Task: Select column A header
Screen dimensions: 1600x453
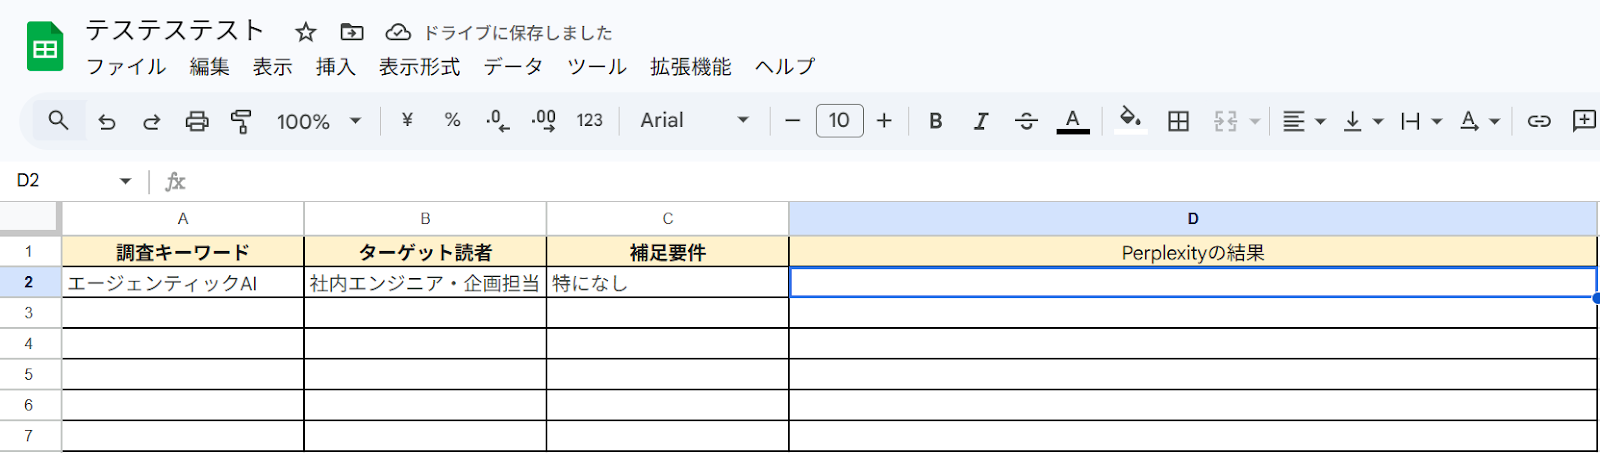Action: pyautogui.click(x=183, y=218)
